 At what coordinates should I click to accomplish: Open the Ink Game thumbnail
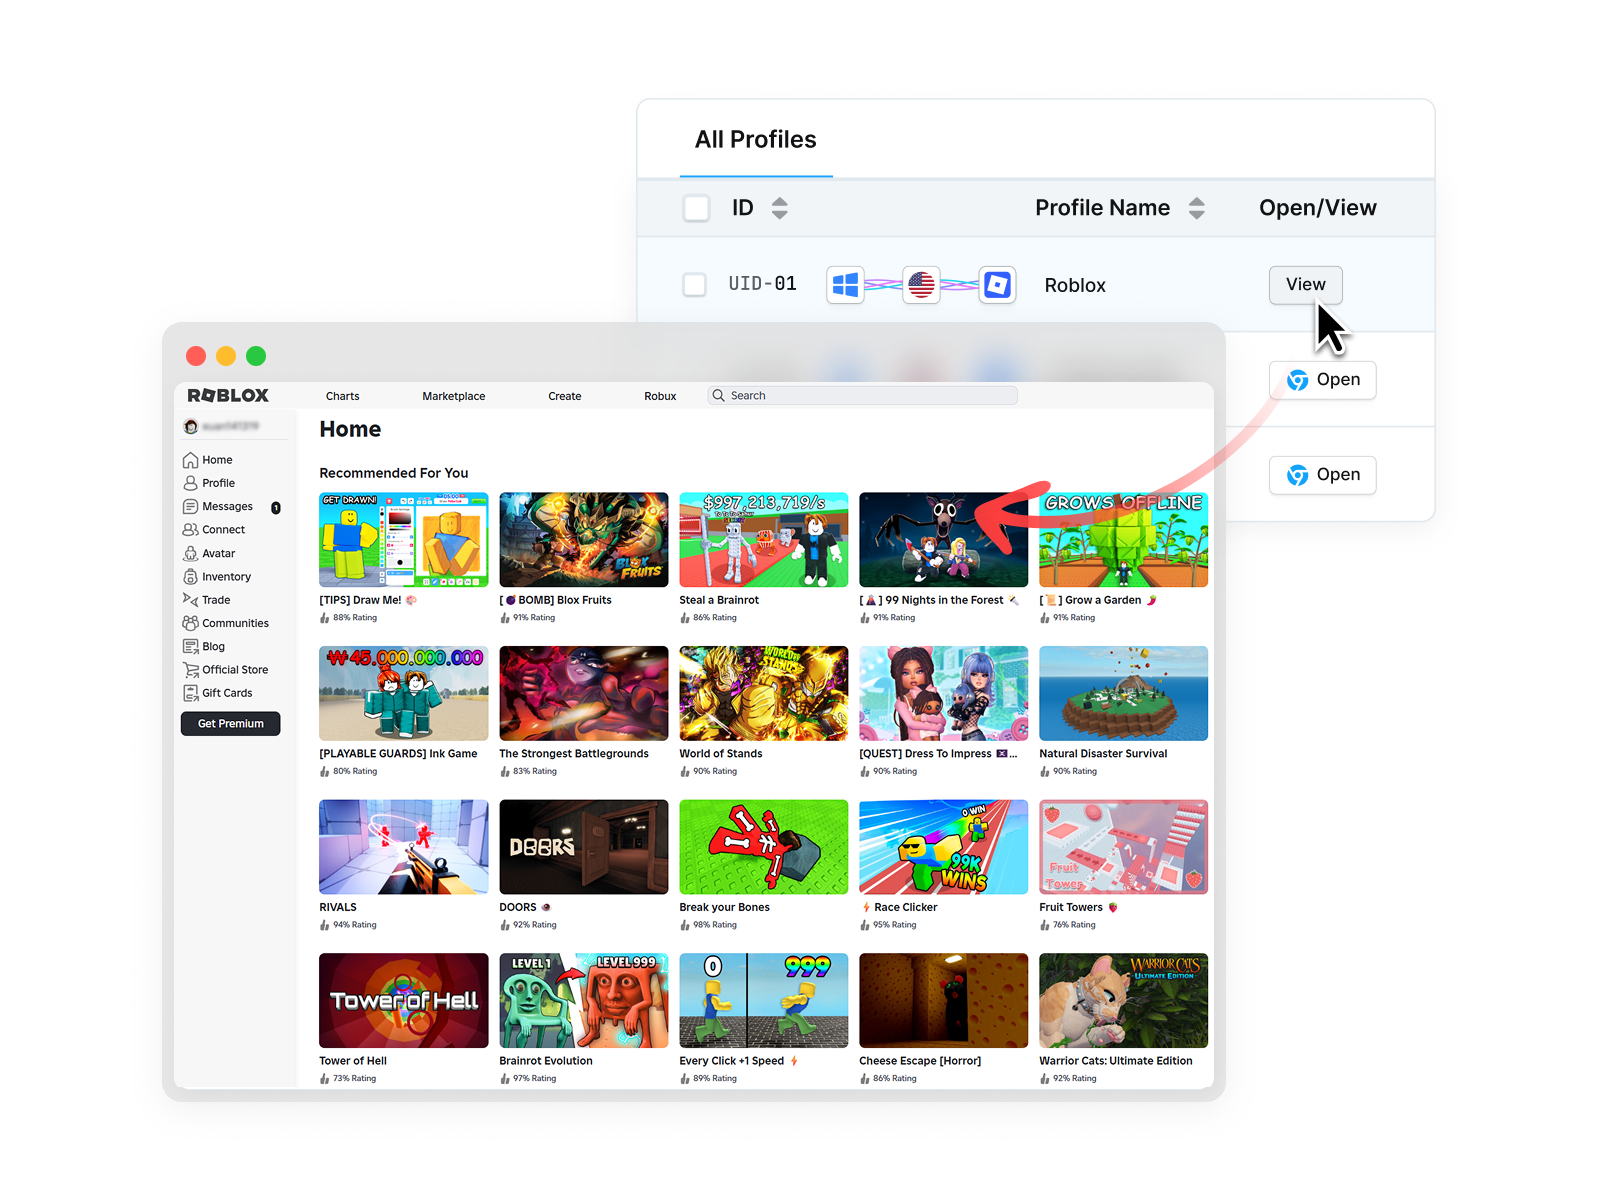pos(404,693)
